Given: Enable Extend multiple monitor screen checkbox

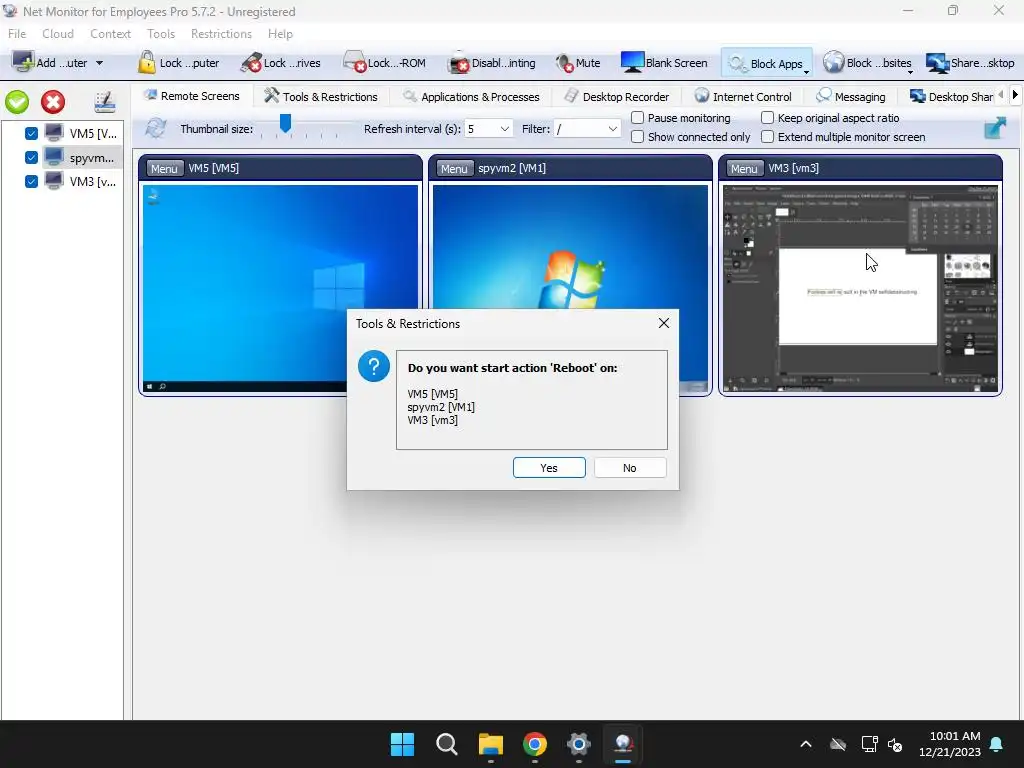Looking at the screenshot, I should pos(767,136).
